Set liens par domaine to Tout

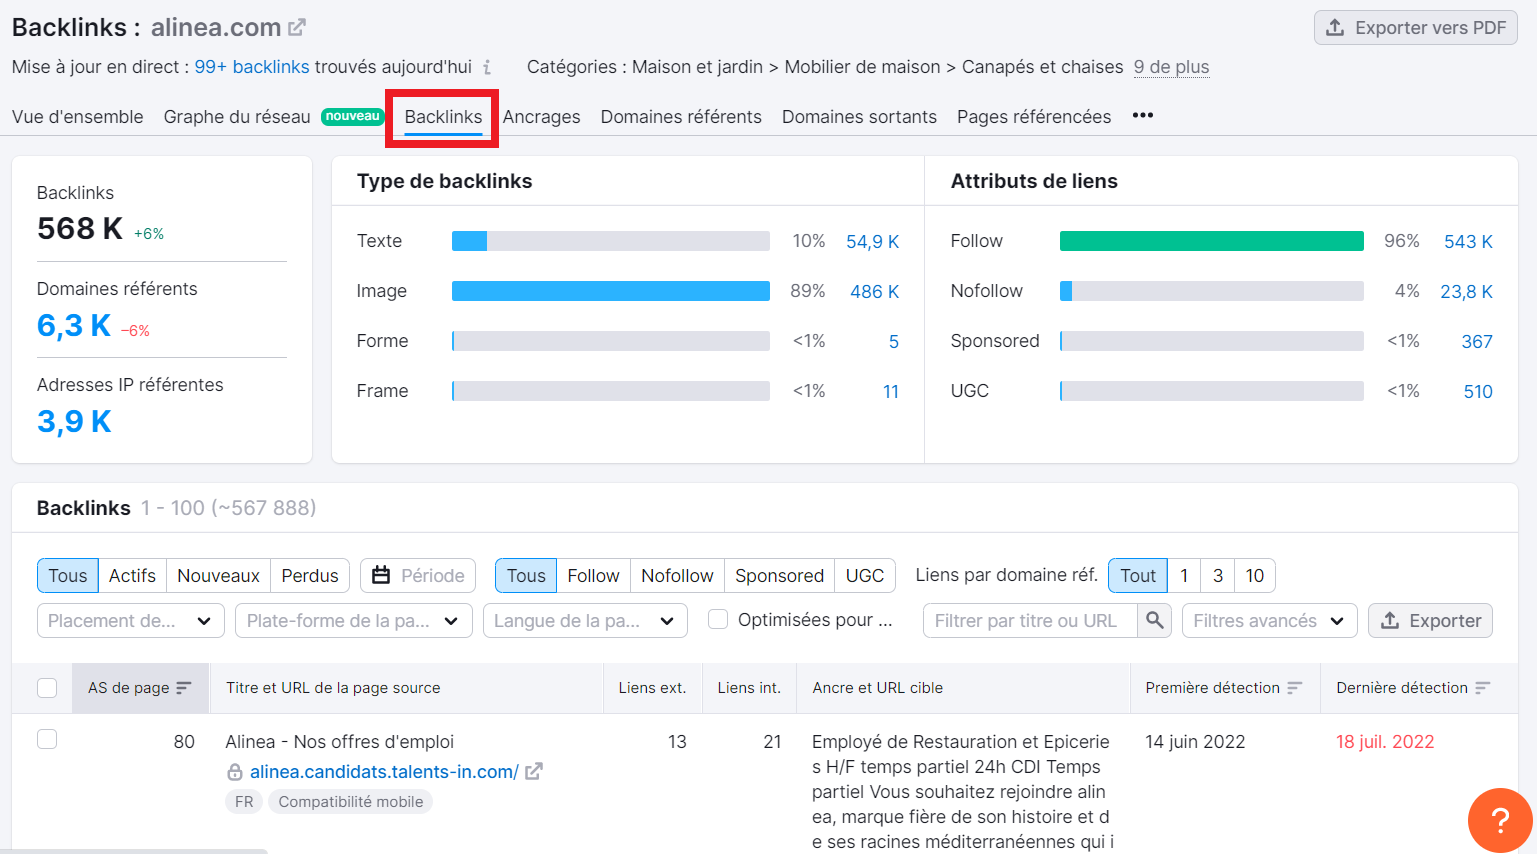pyautogui.click(x=1138, y=575)
